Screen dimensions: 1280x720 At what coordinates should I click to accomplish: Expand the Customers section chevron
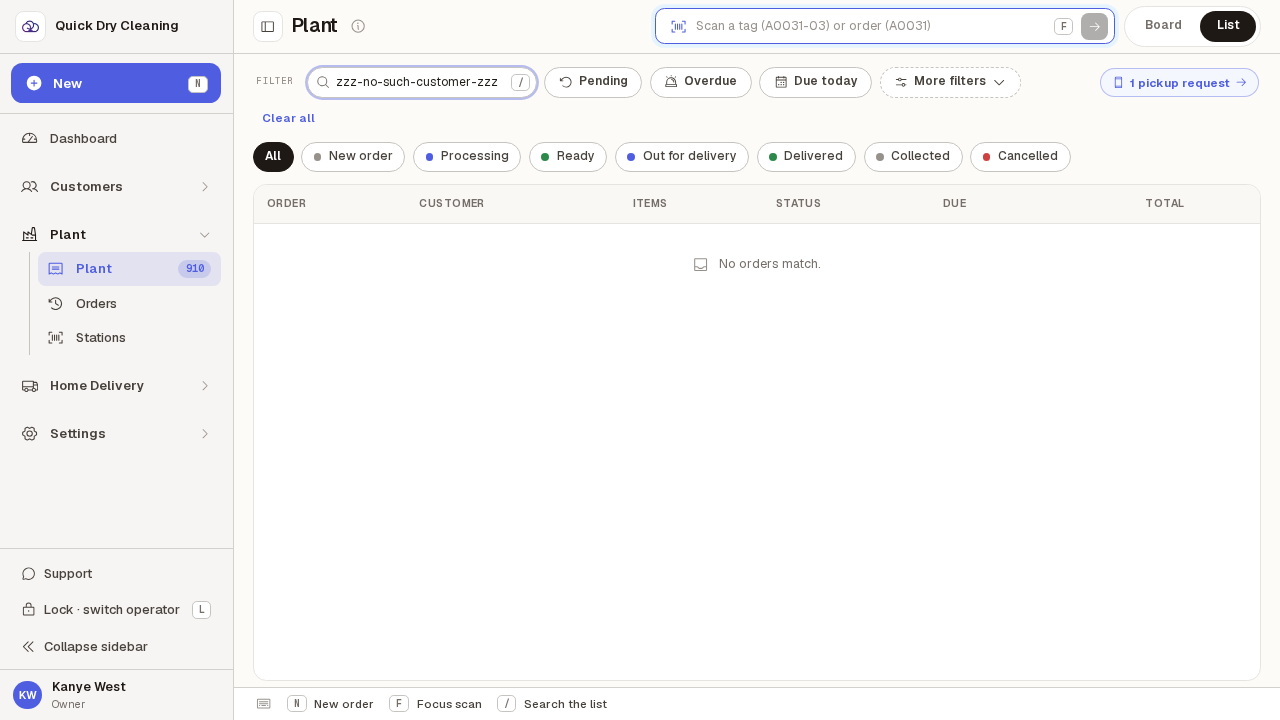(205, 187)
